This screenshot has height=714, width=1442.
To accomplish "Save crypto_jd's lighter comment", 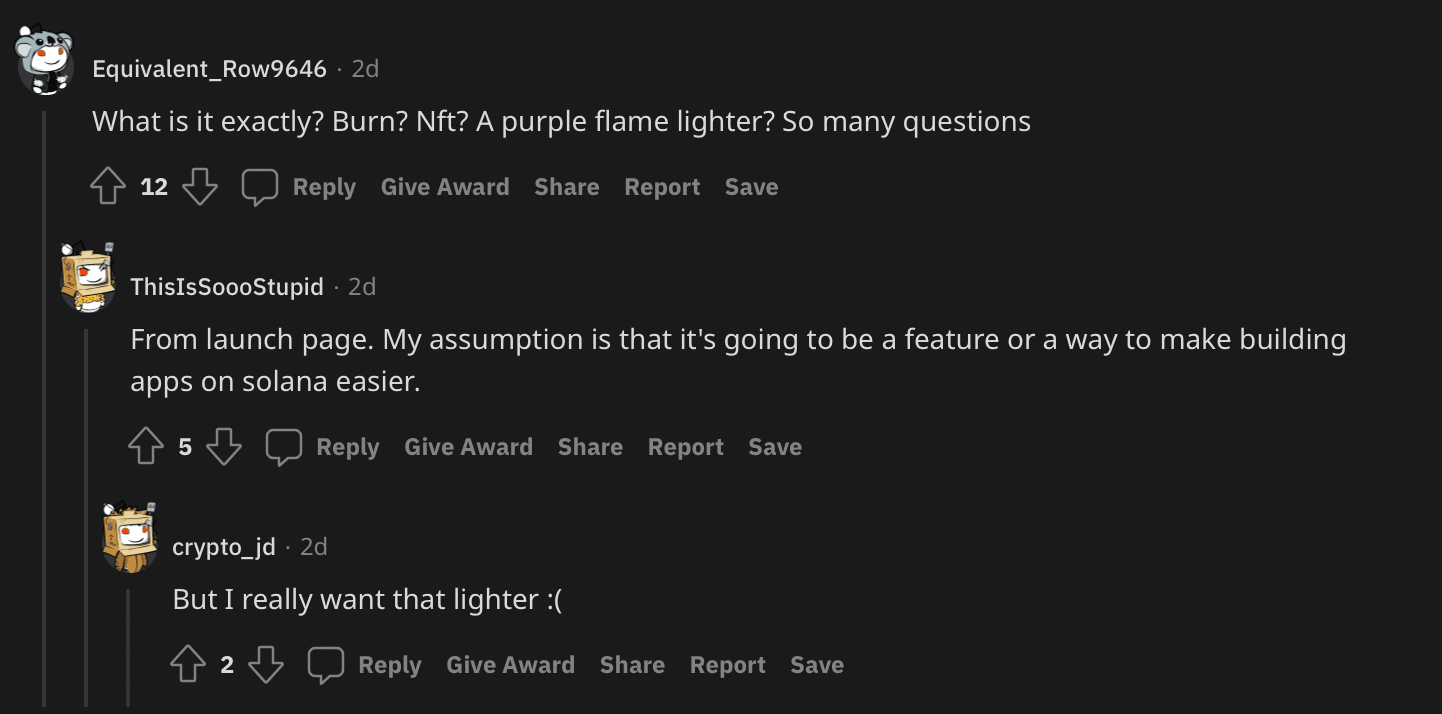I will pyautogui.click(x=817, y=665).
